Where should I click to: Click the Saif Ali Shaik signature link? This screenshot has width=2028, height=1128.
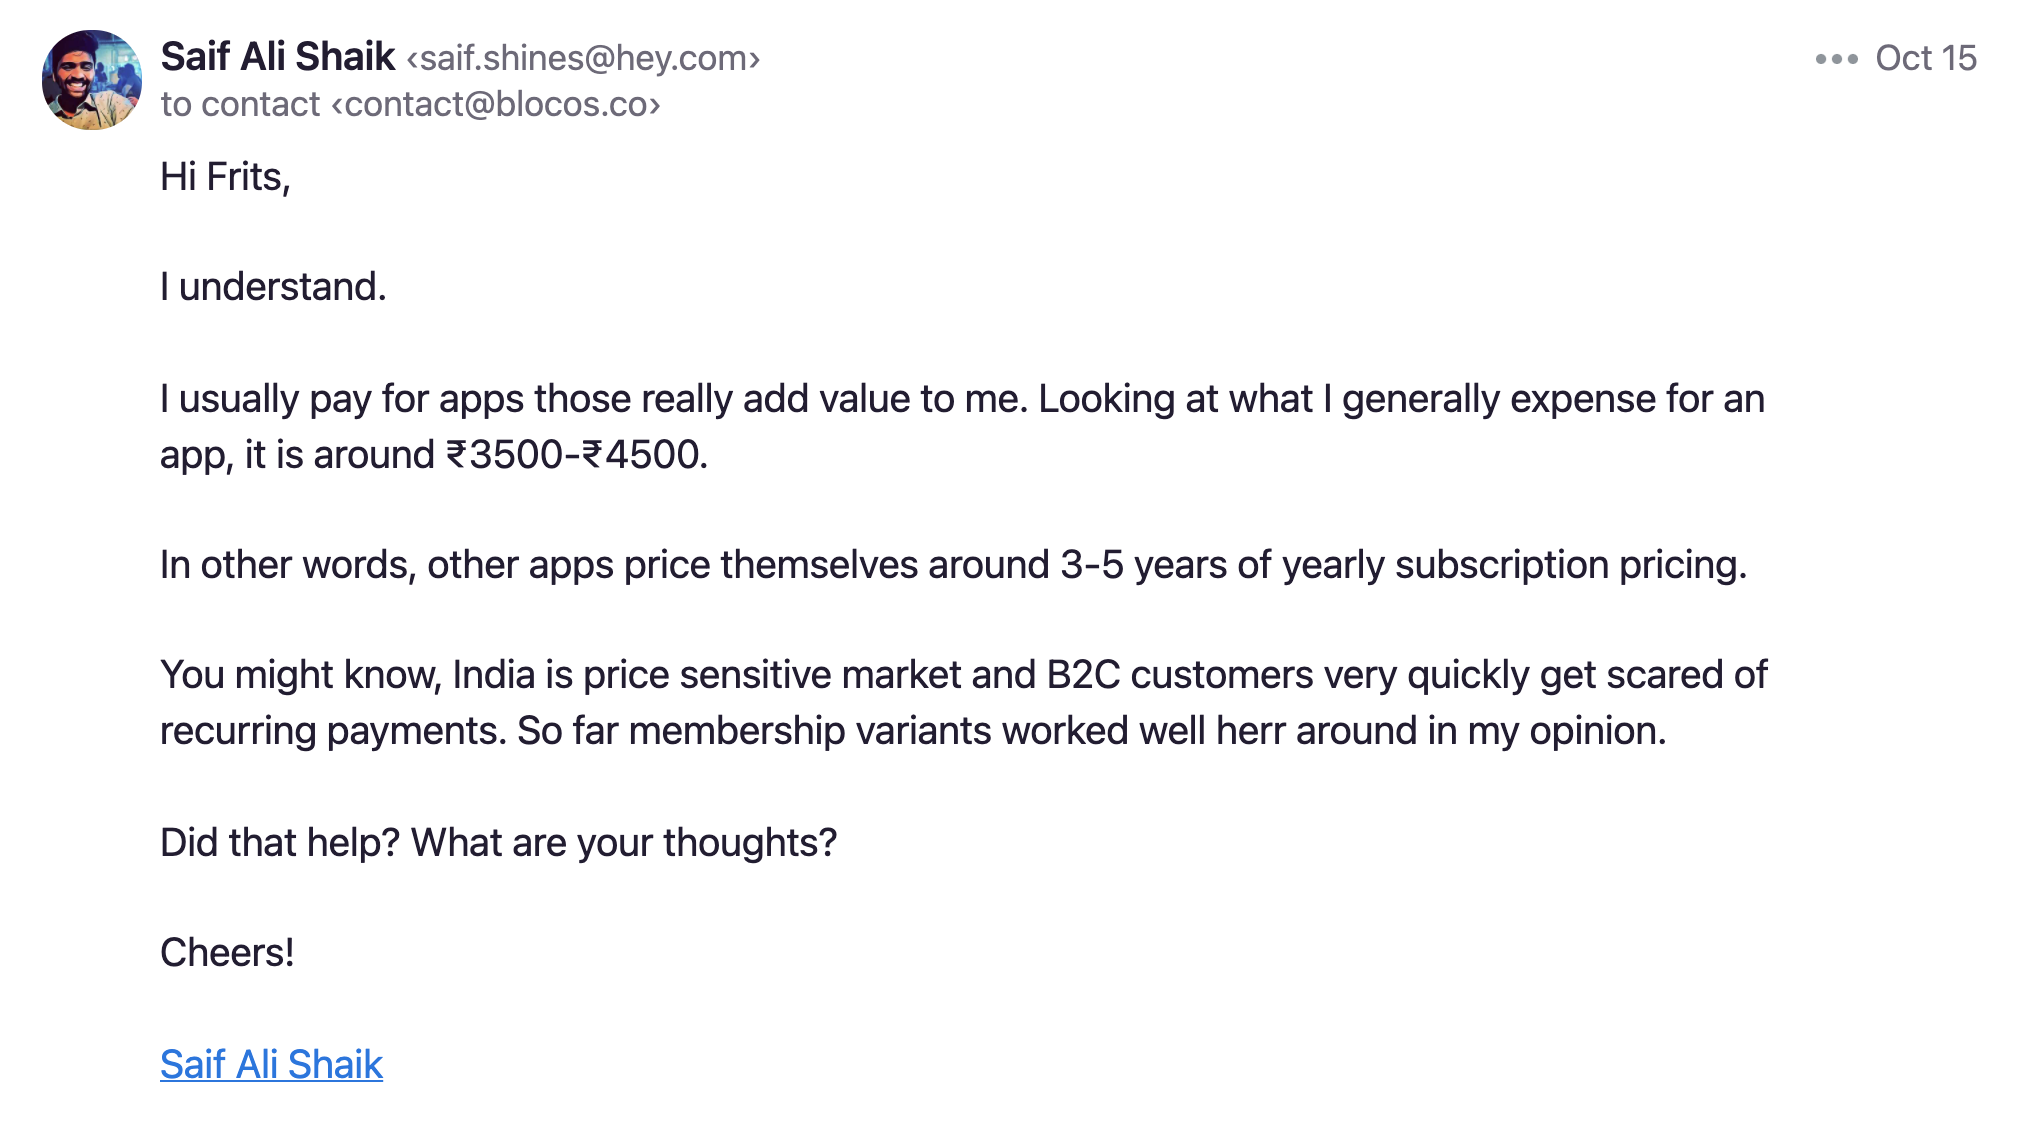[x=271, y=1064]
